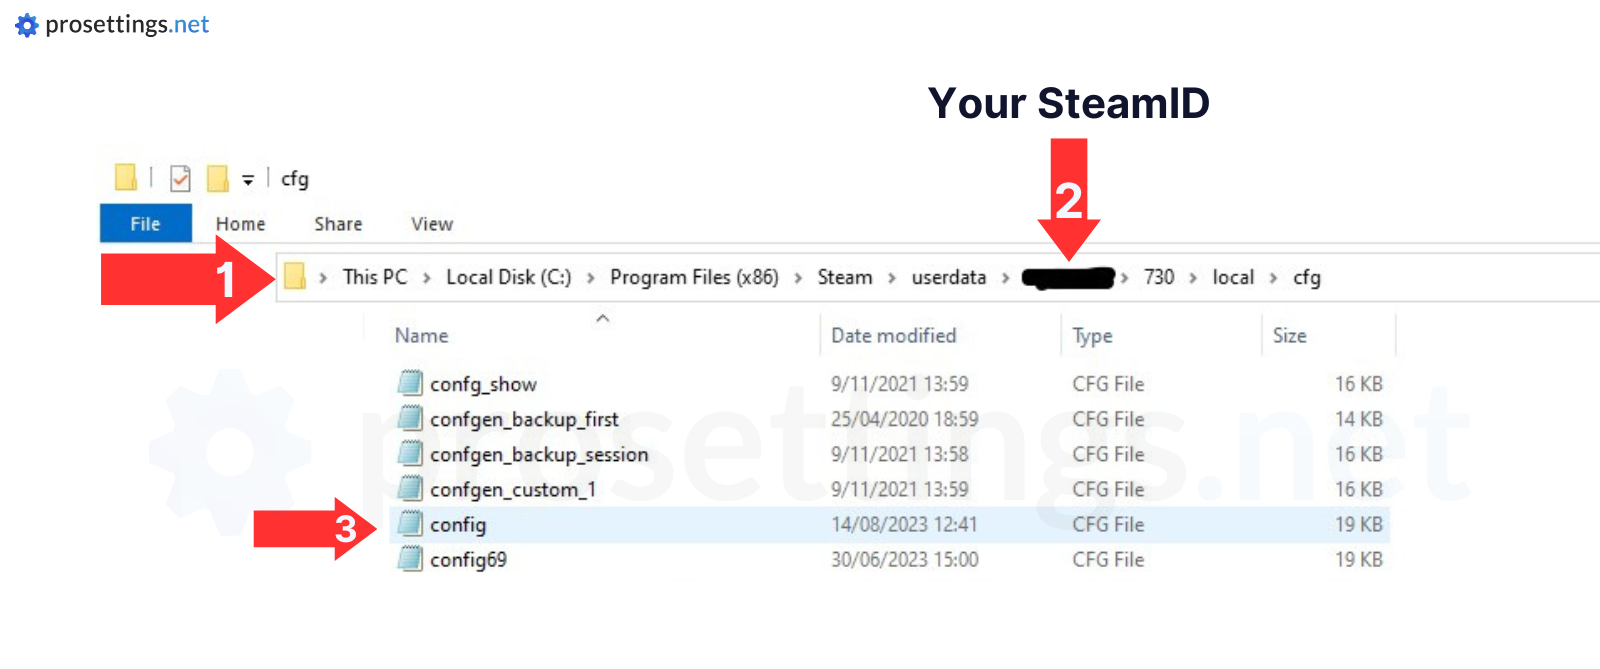Open the Customize Quick Access Toolbar dropdown

248,180
